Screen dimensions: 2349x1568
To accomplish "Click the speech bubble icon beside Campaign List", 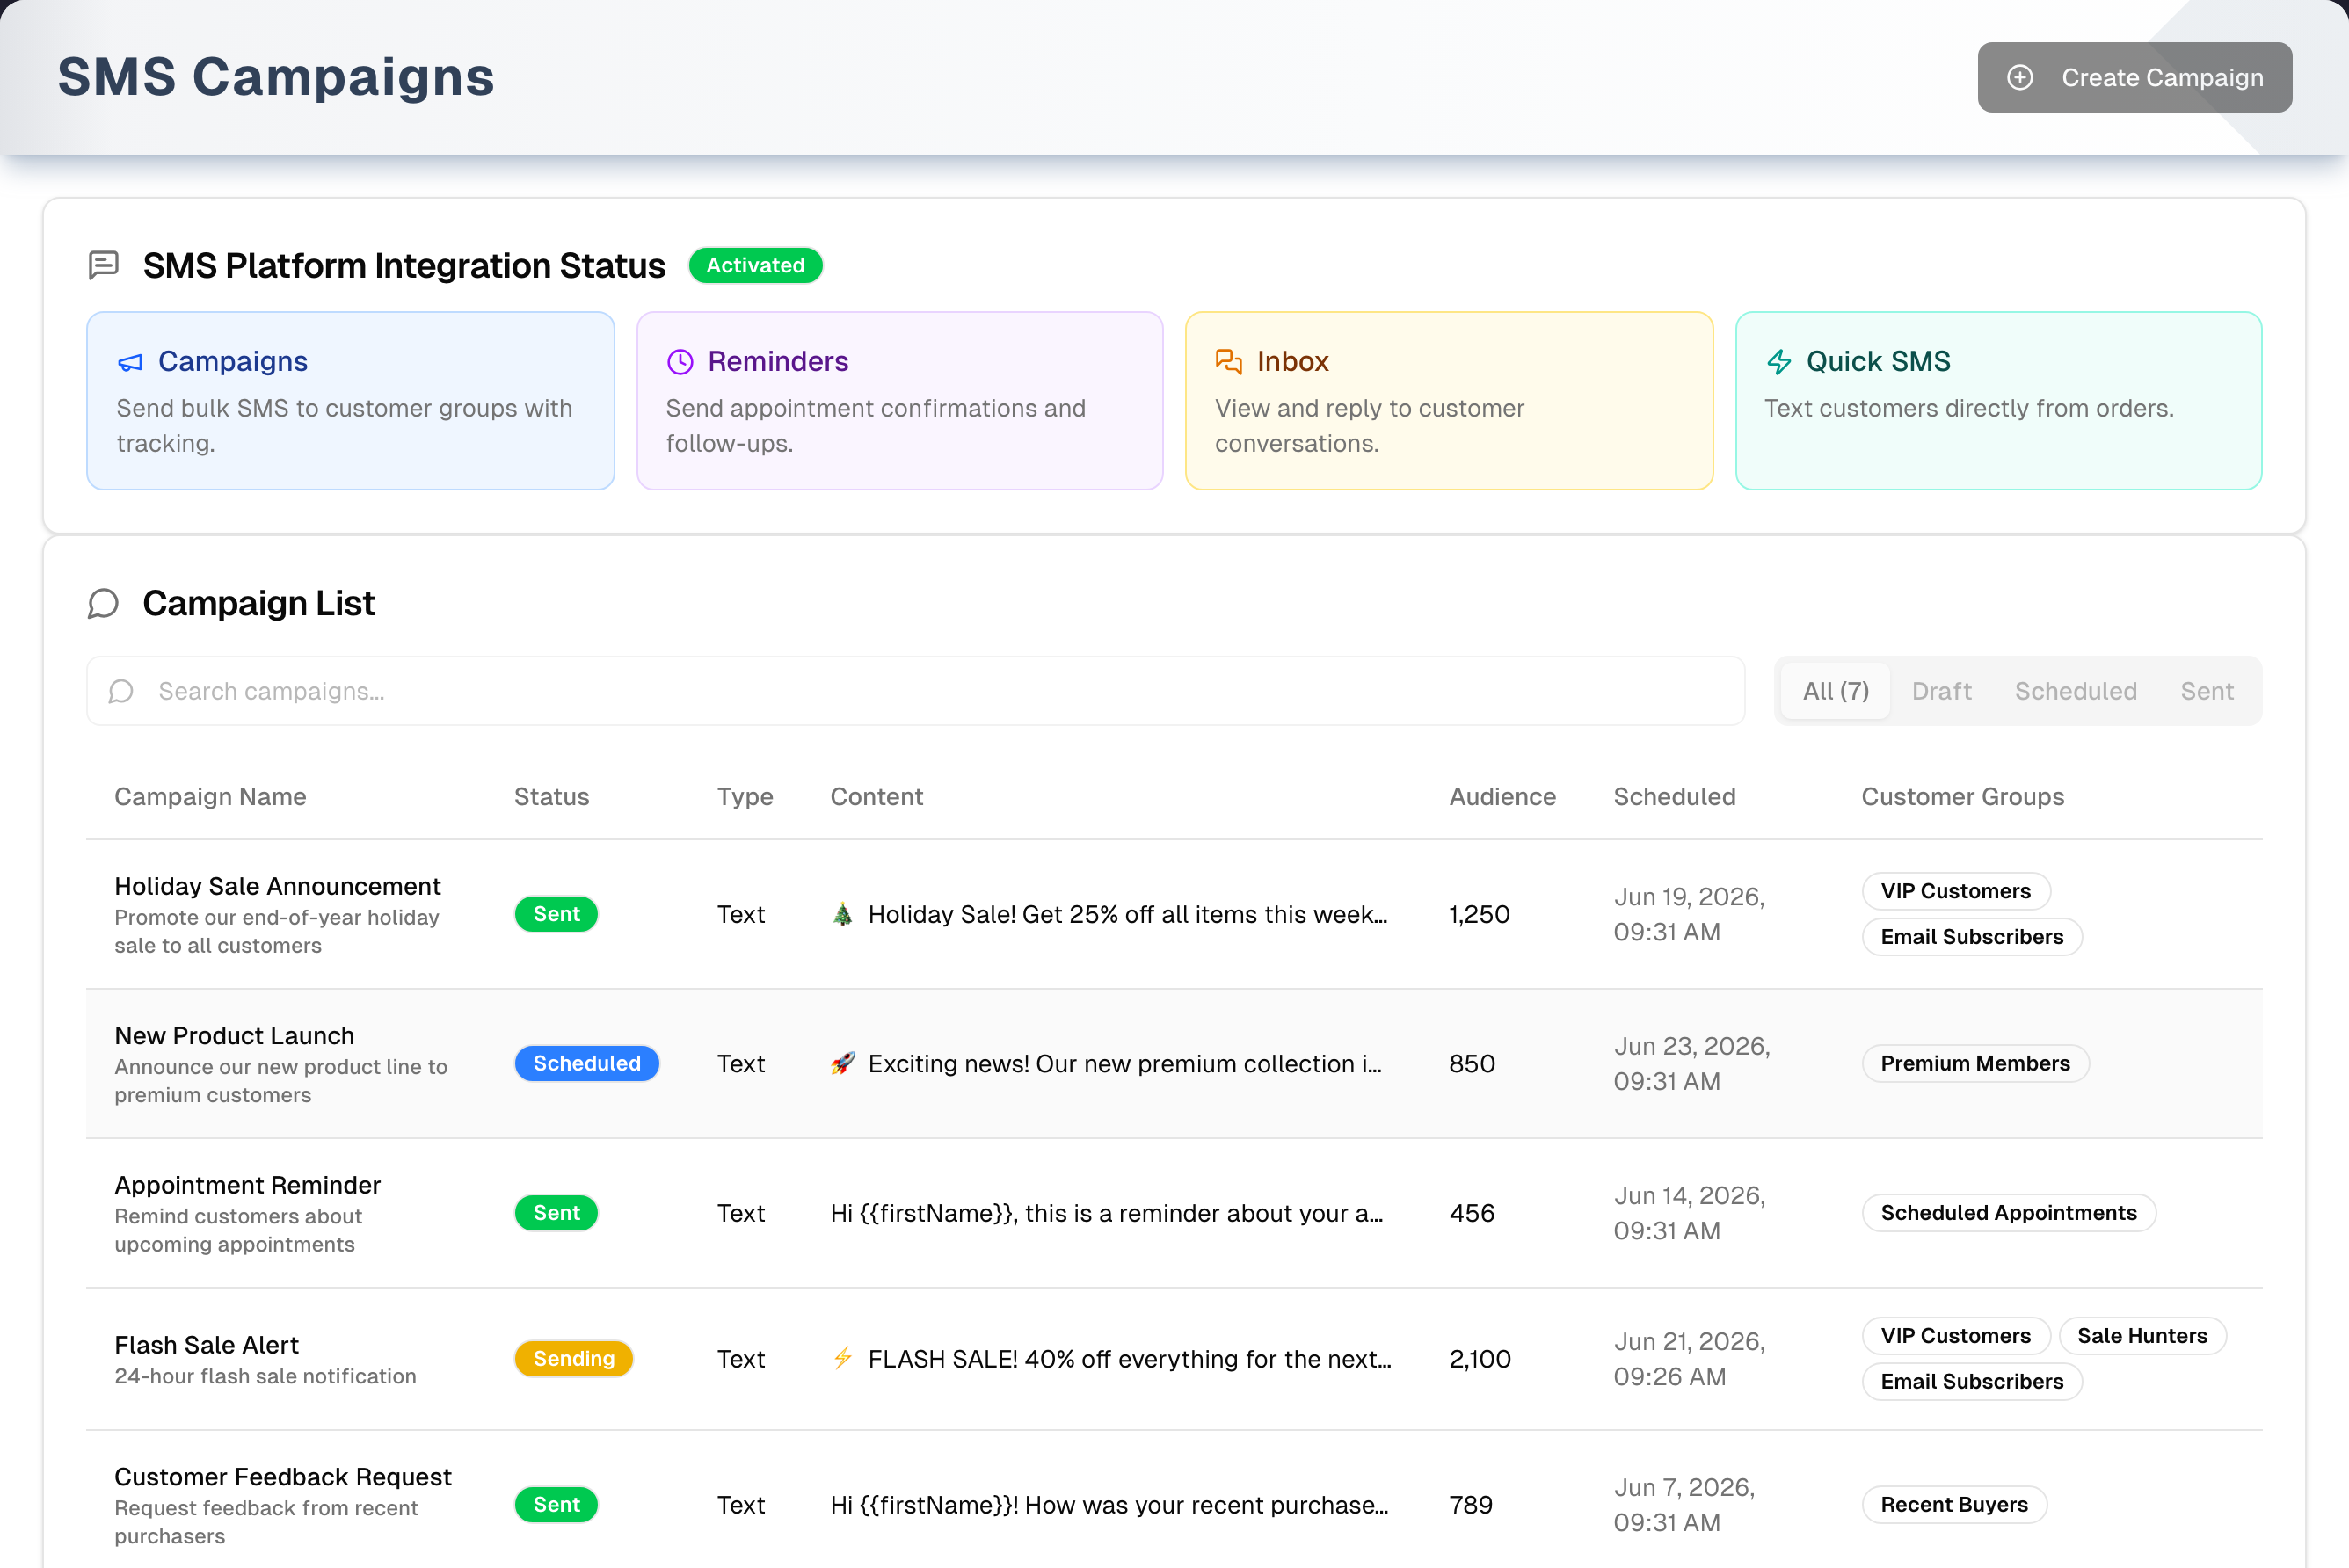I will [103, 603].
